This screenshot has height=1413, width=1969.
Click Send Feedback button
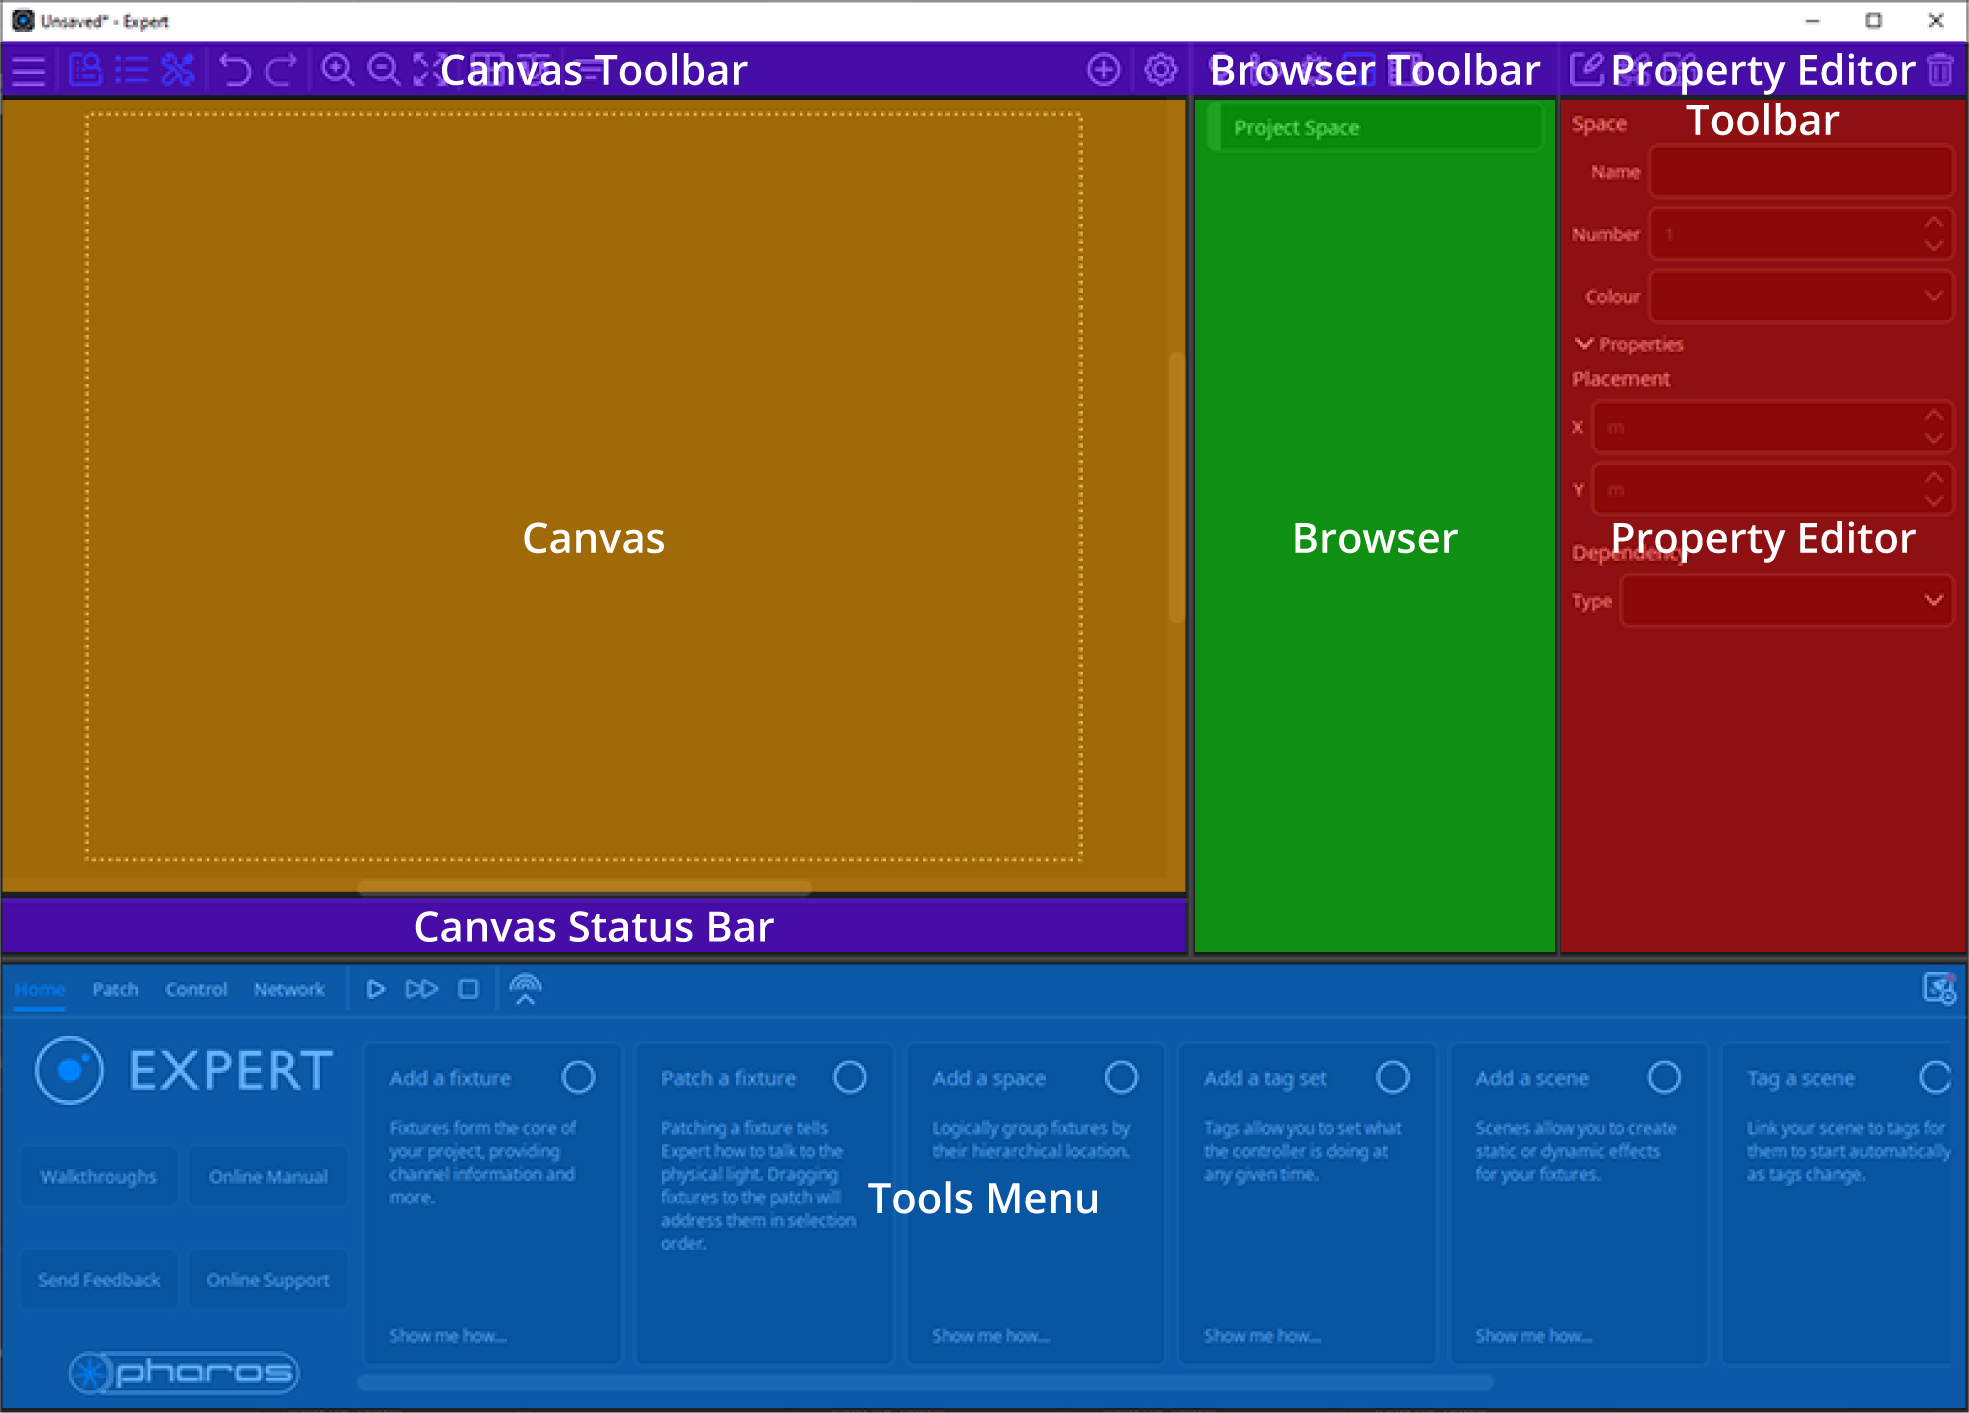[98, 1280]
